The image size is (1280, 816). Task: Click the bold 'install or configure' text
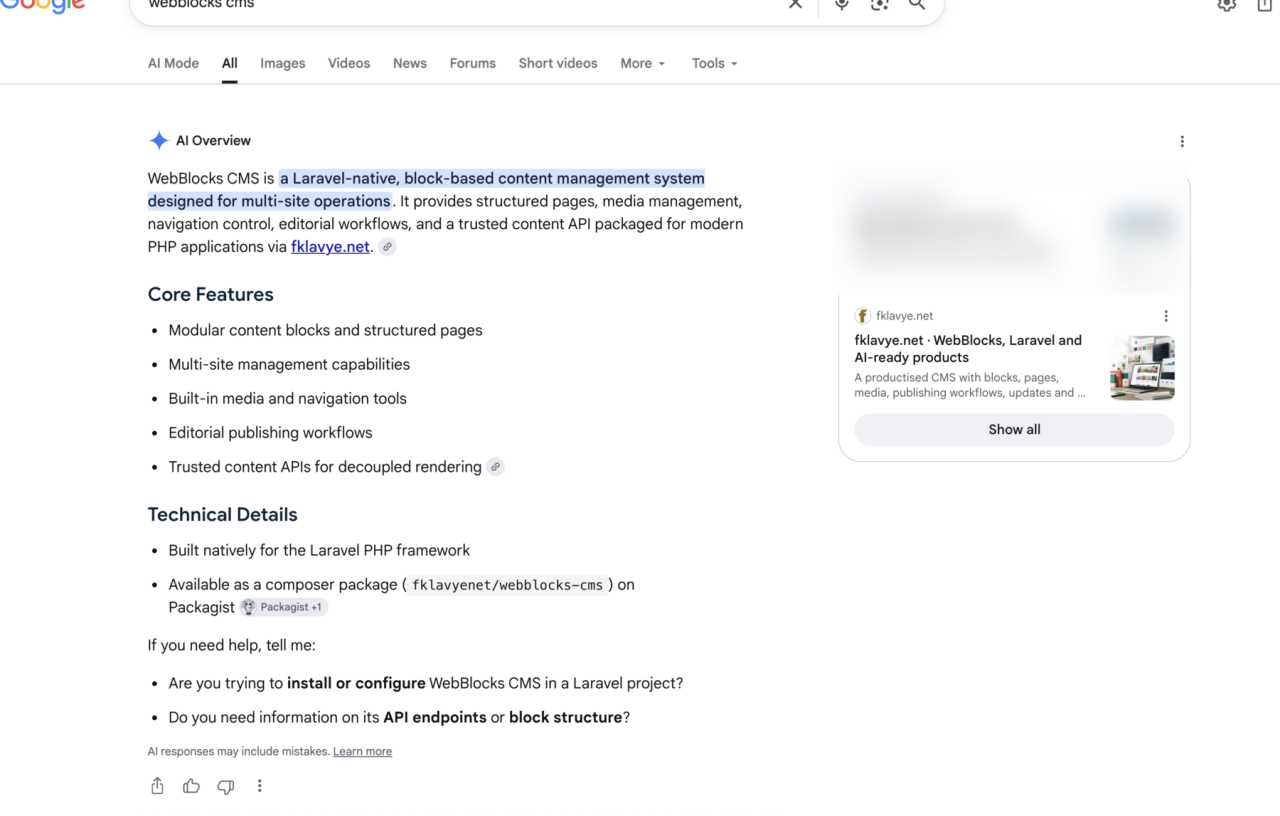coord(356,684)
